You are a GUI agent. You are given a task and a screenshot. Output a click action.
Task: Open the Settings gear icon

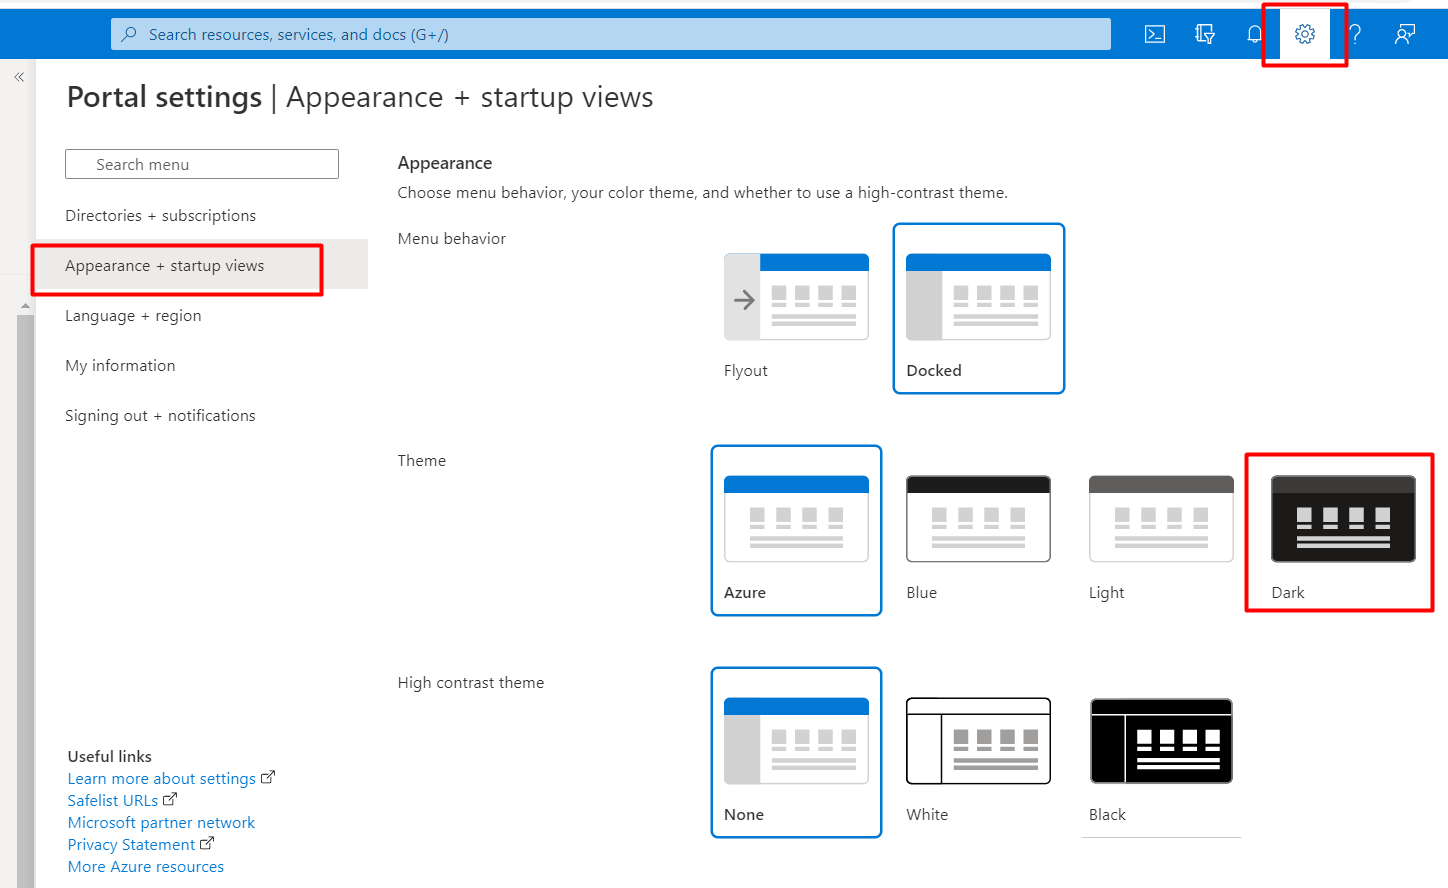[1305, 34]
